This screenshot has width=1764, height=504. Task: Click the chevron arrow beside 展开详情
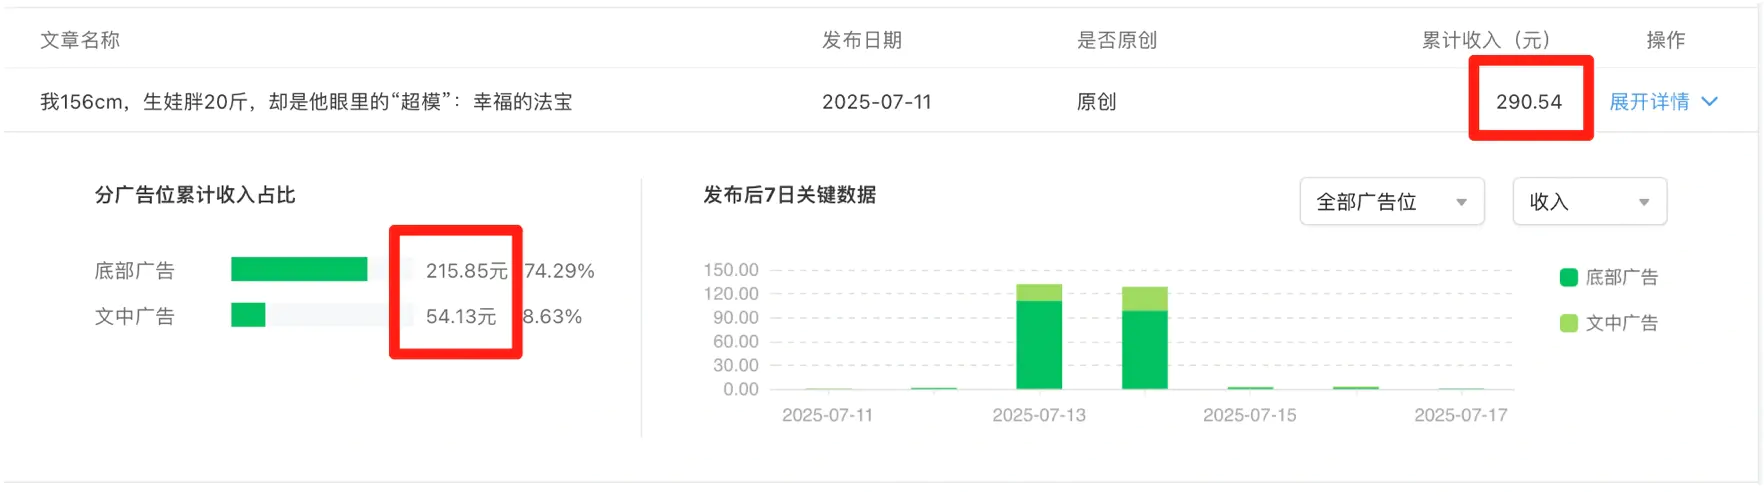point(1709,102)
